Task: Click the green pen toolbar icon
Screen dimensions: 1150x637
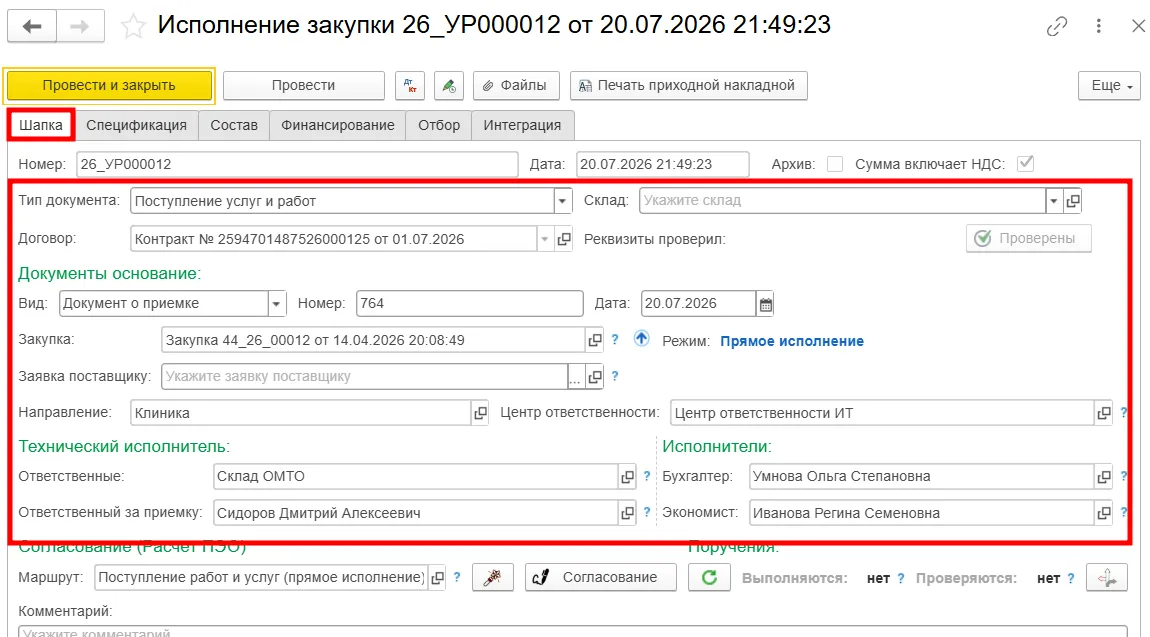Action: [x=448, y=86]
